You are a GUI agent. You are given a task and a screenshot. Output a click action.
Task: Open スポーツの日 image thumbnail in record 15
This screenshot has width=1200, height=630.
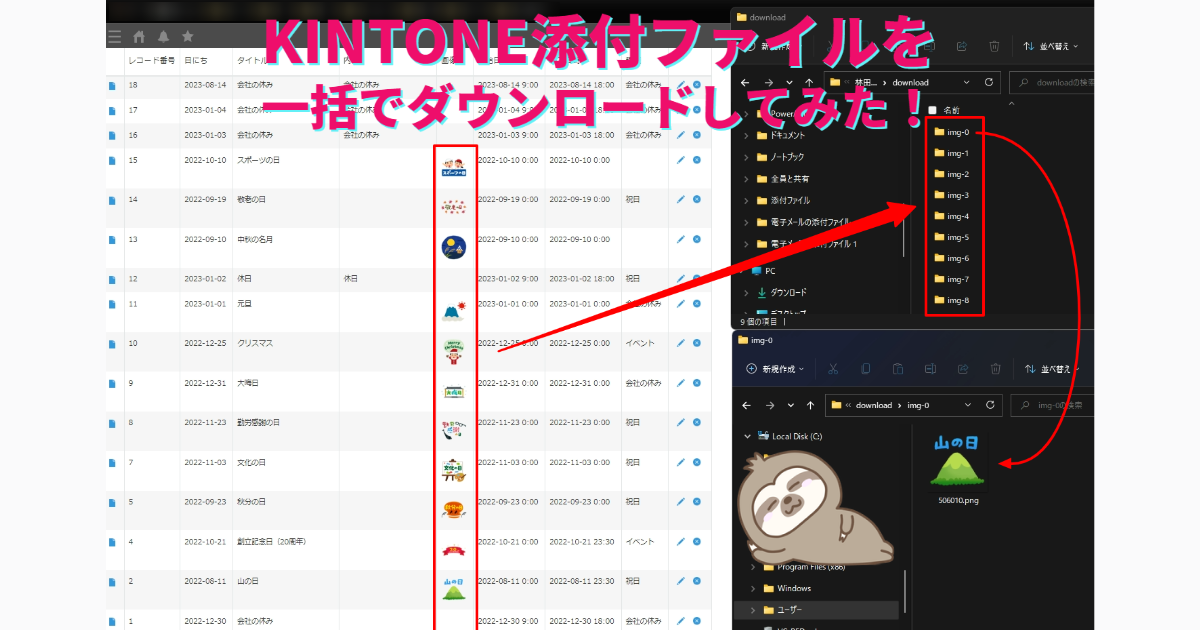pyautogui.click(x=454, y=168)
